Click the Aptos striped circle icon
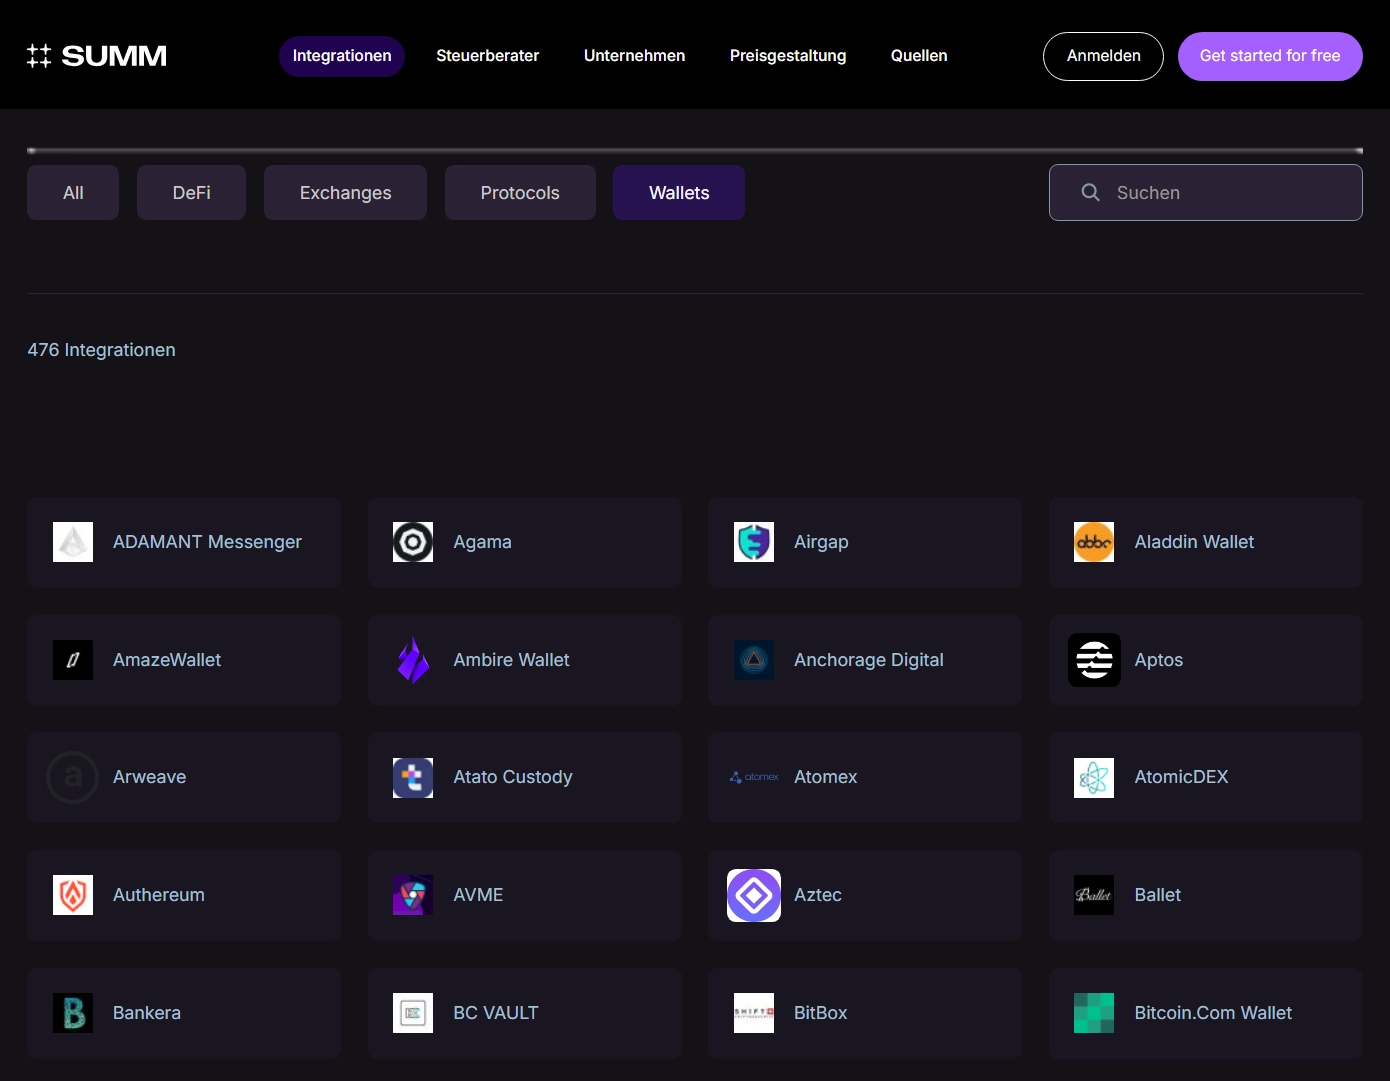The image size is (1390, 1081). pyautogui.click(x=1094, y=660)
